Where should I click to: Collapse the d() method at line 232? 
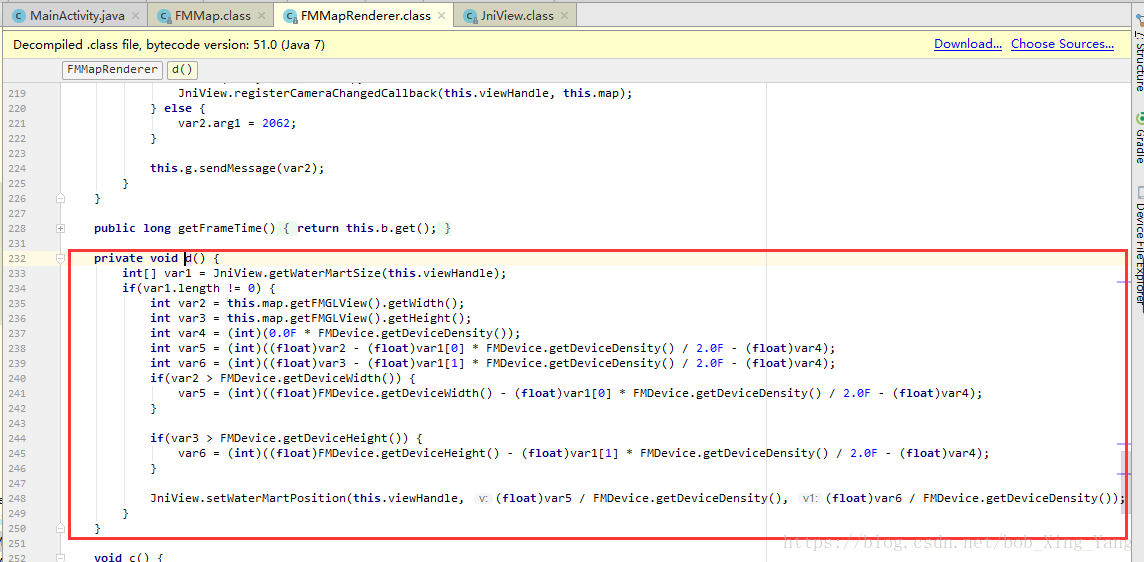click(x=61, y=258)
